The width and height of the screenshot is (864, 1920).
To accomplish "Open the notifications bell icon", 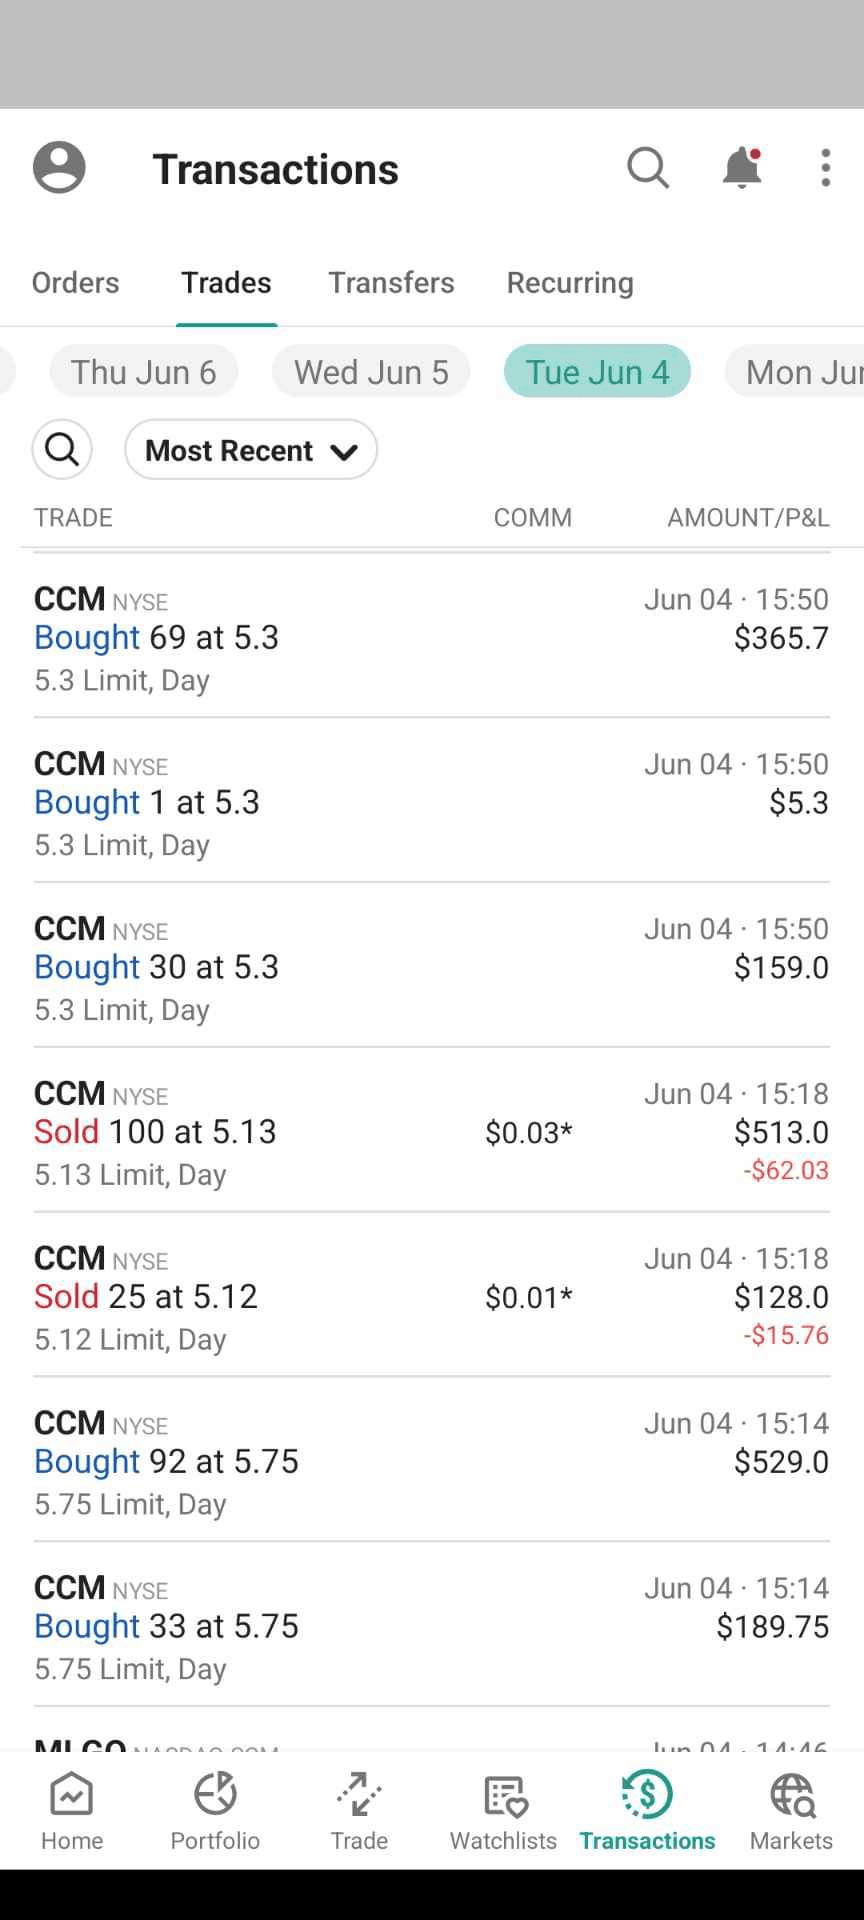I will 741,168.
